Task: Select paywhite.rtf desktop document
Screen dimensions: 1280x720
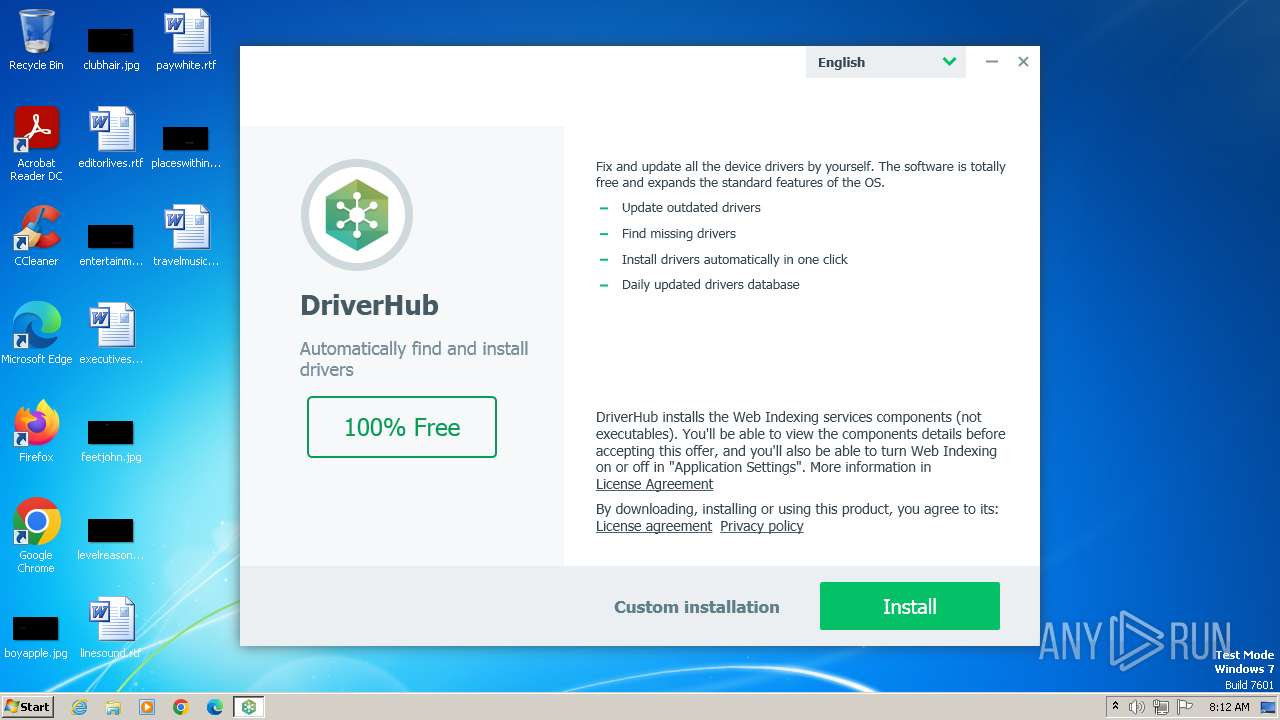Action: click(186, 40)
